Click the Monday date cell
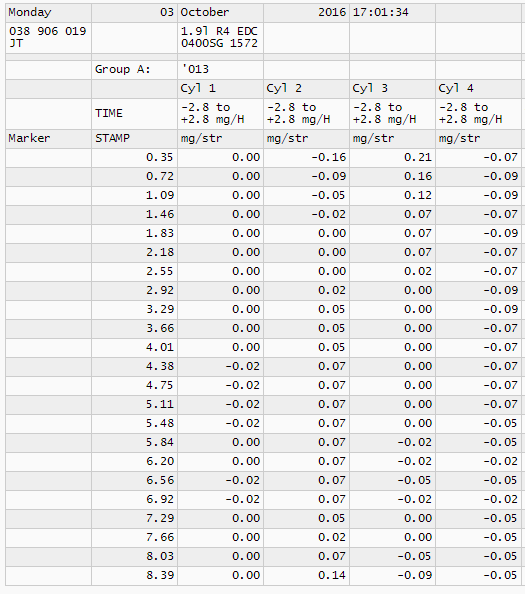 coord(48,13)
